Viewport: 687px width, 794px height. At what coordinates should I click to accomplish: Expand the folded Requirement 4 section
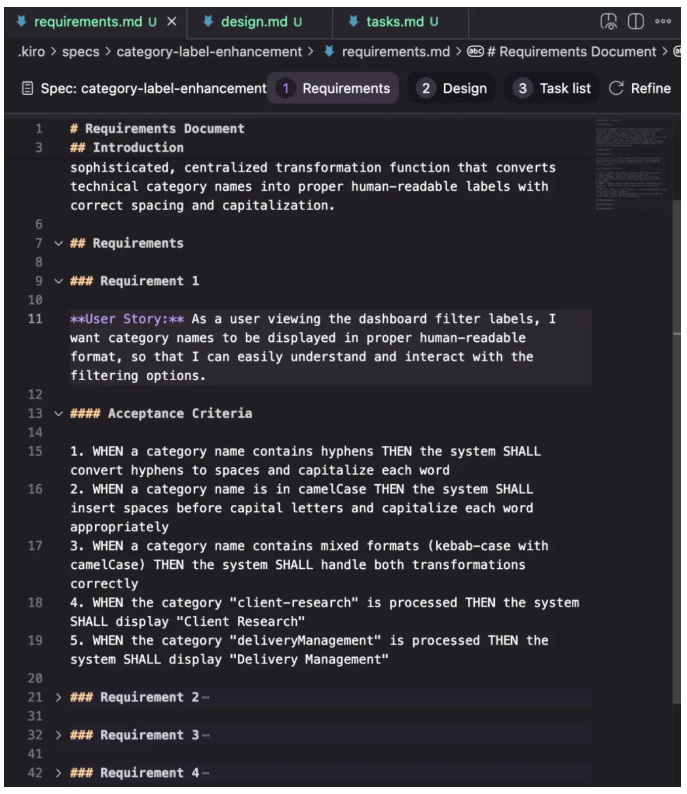tap(58, 773)
